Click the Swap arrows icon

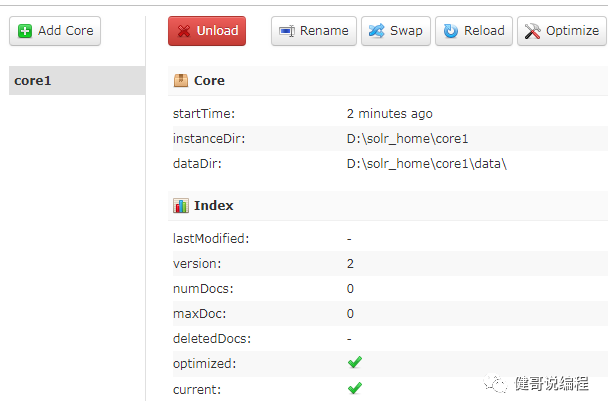pyautogui.click(x=377, y=31)
